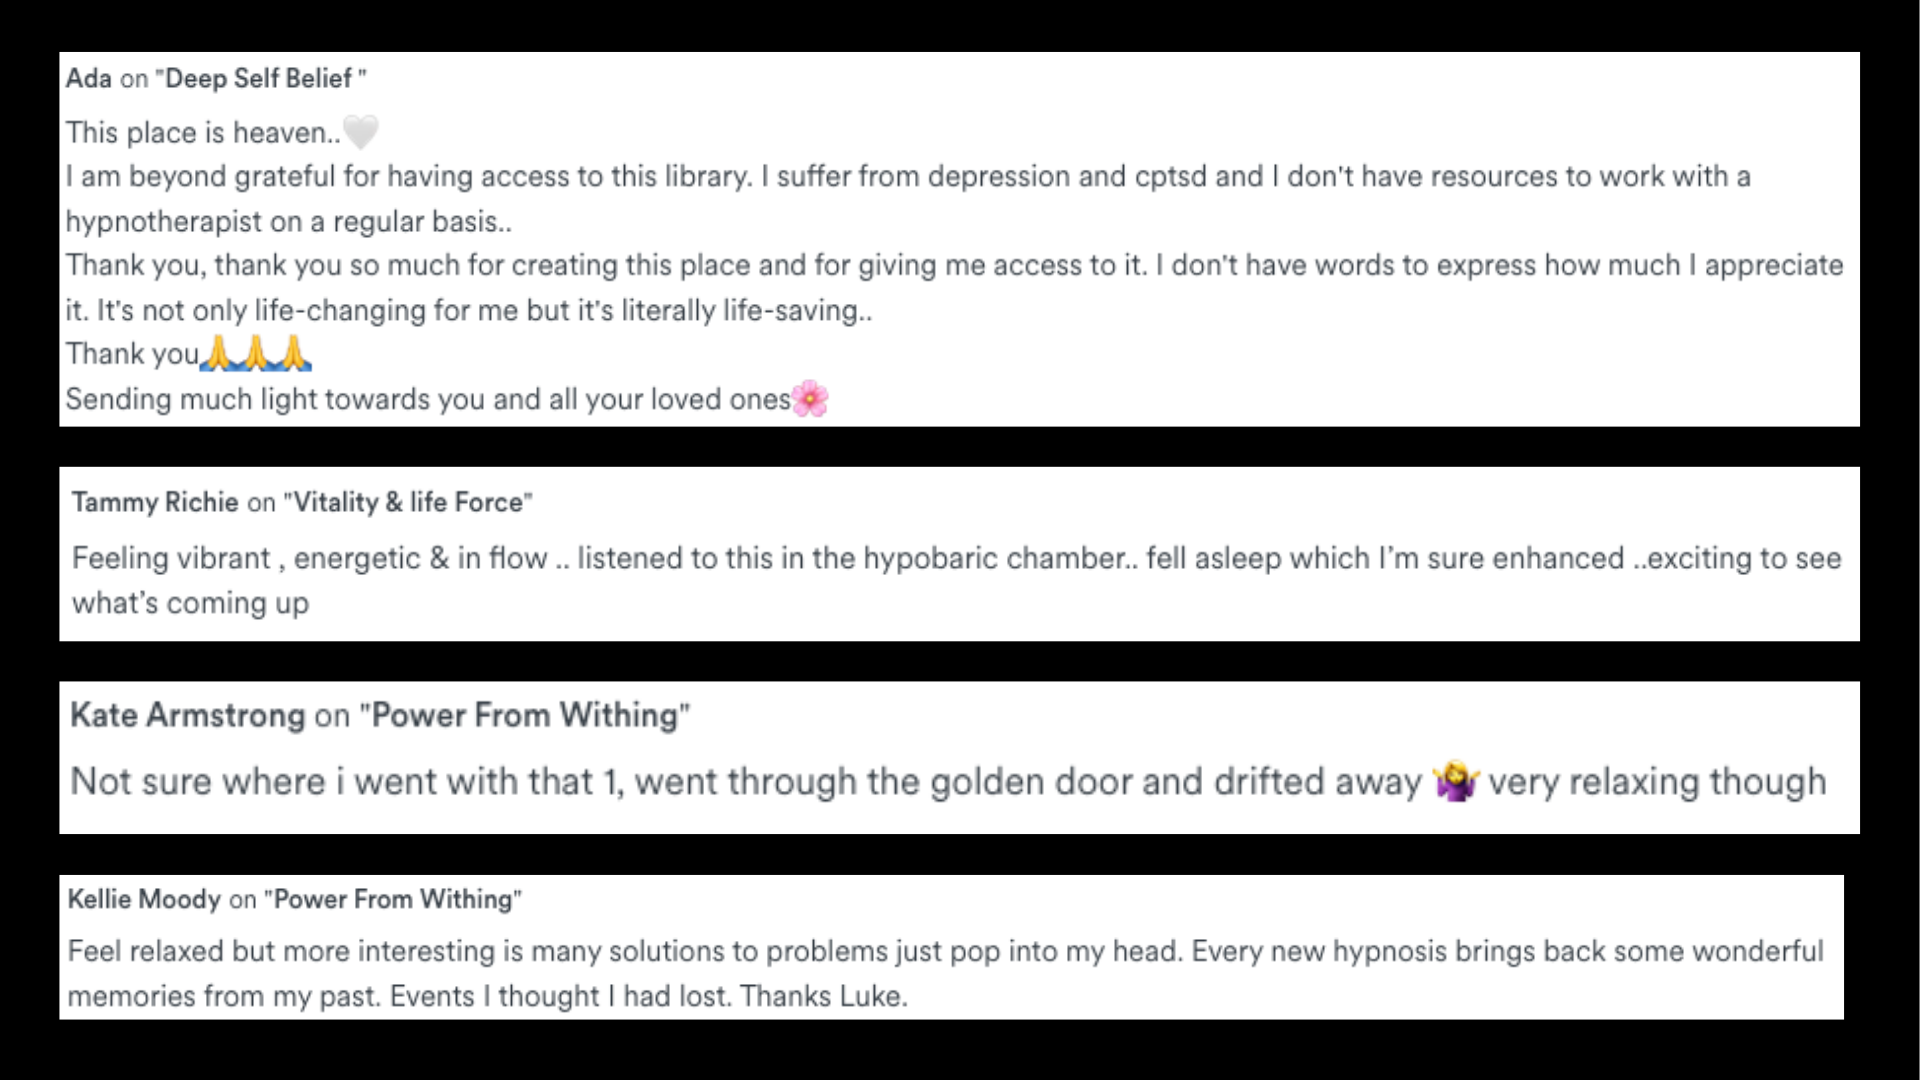Click the shrugging woman emoji in Kate's comment
This screenshot has height=1080, width=1920.
tap(1455, 781)
